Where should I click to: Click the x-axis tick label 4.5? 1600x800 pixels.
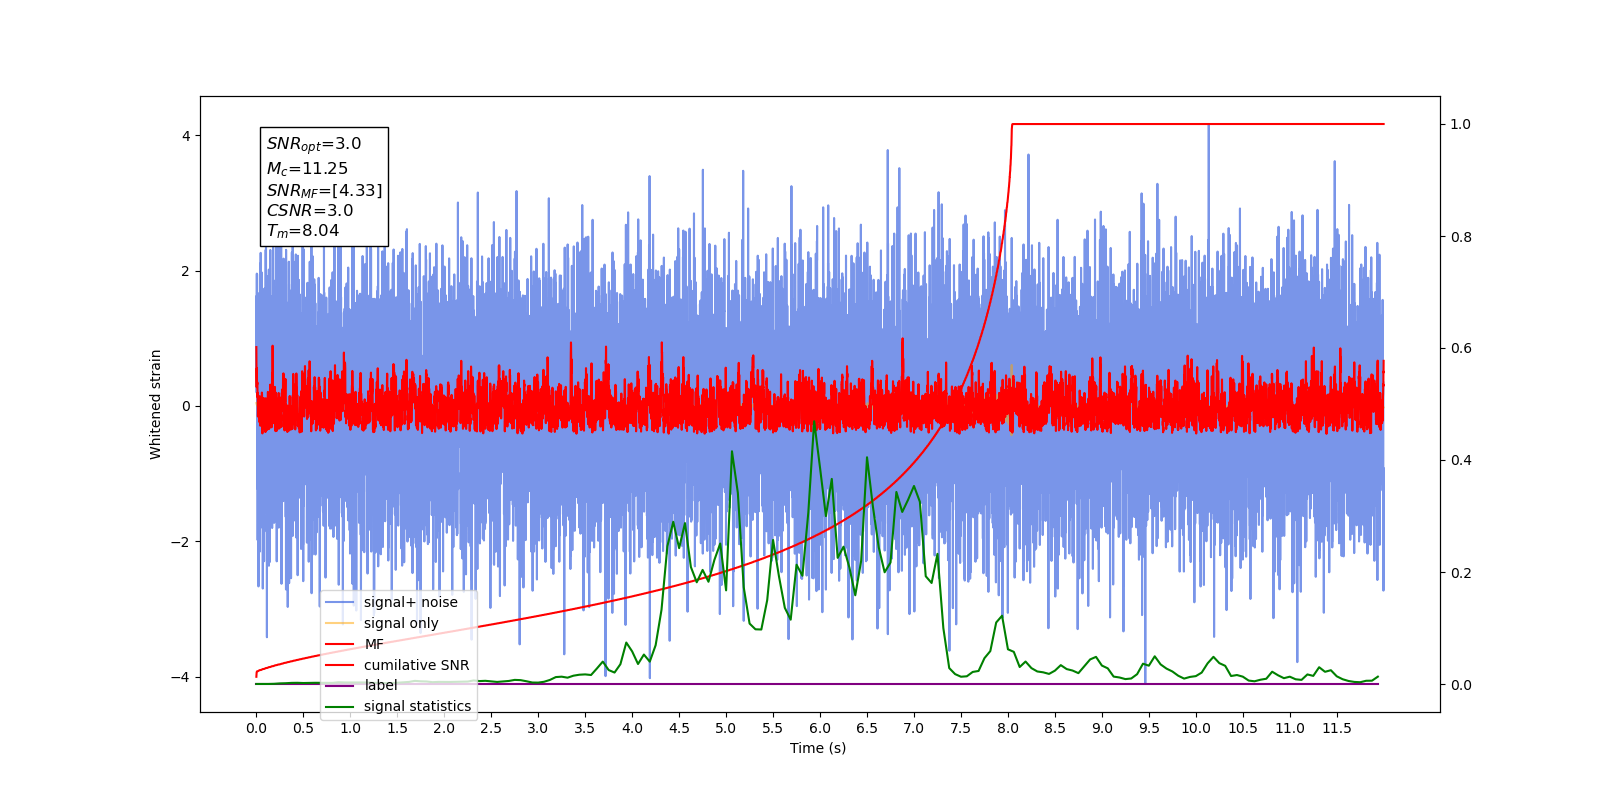pyautogui.click(x=679, y=728)
